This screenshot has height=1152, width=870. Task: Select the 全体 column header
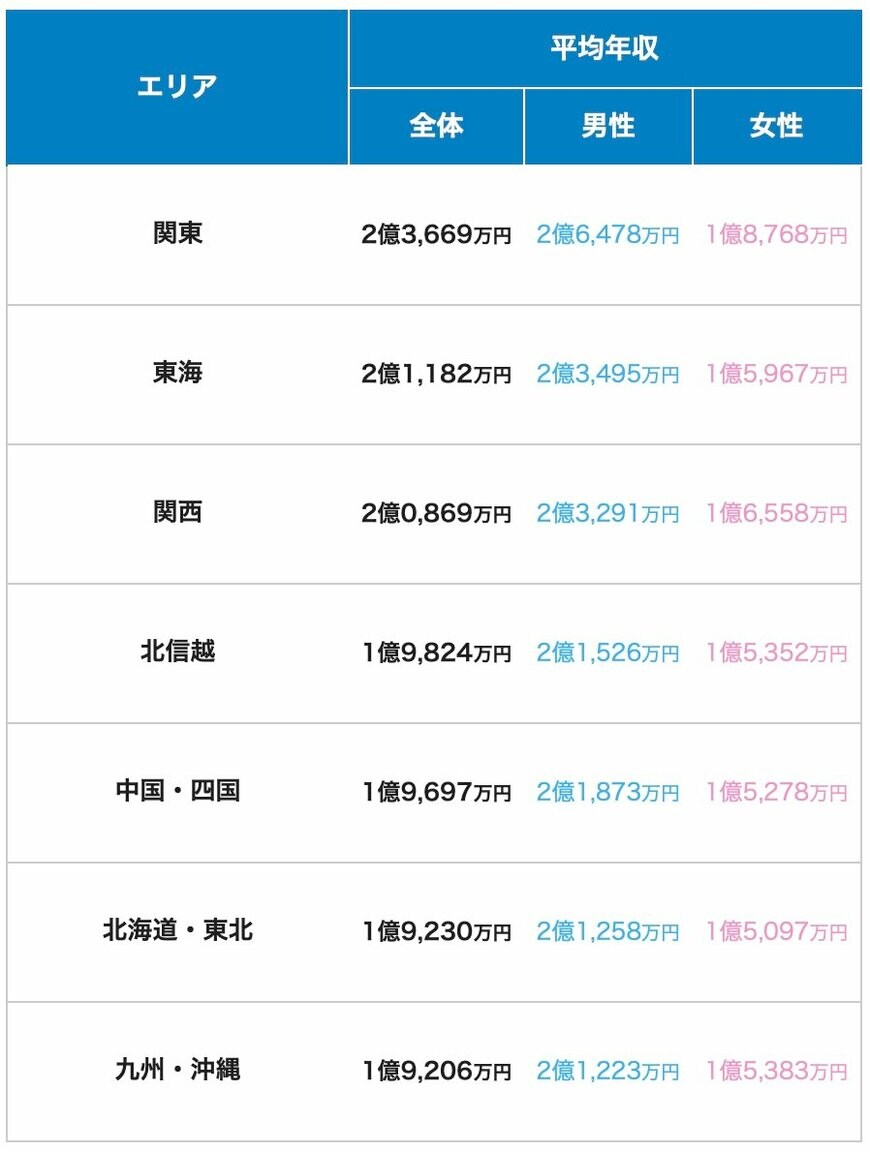(x=436, y=126)
